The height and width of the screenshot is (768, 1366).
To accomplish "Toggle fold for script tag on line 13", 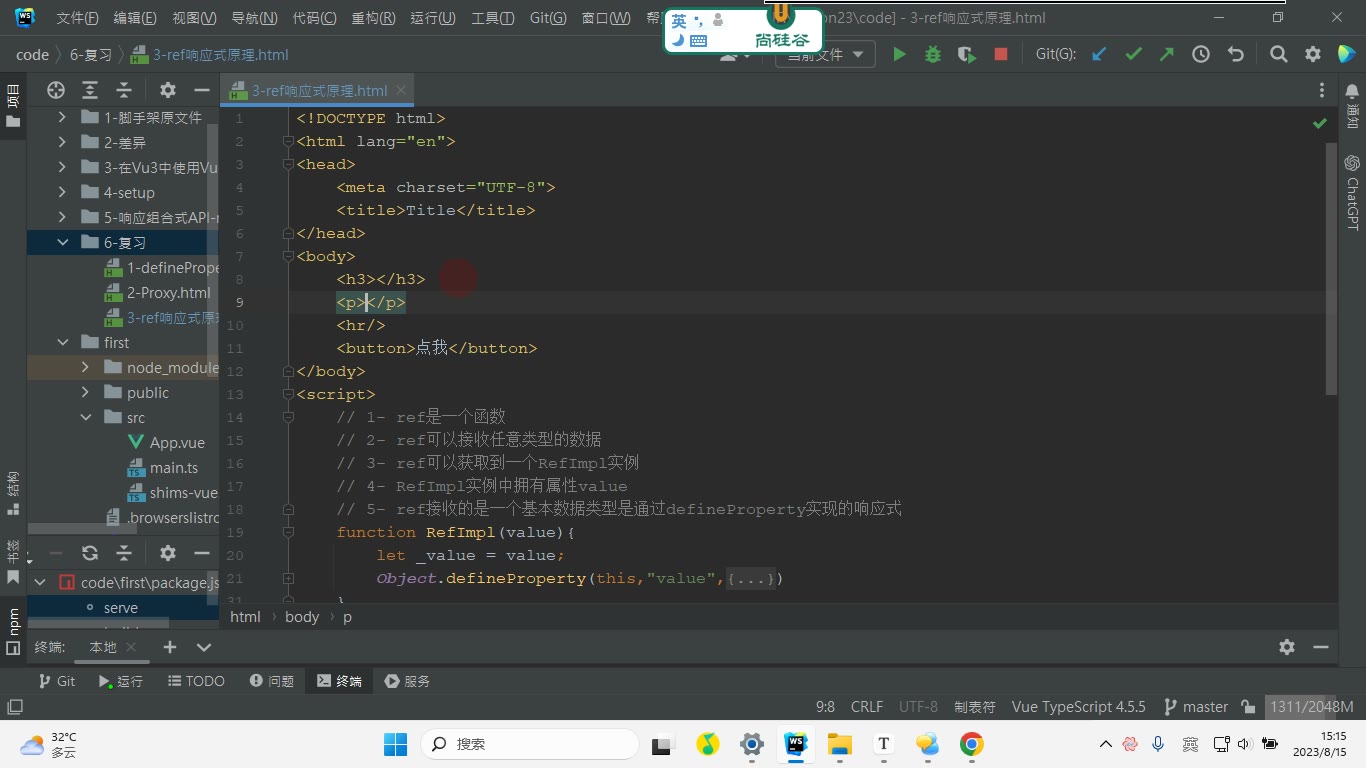I will pos(288,394).
